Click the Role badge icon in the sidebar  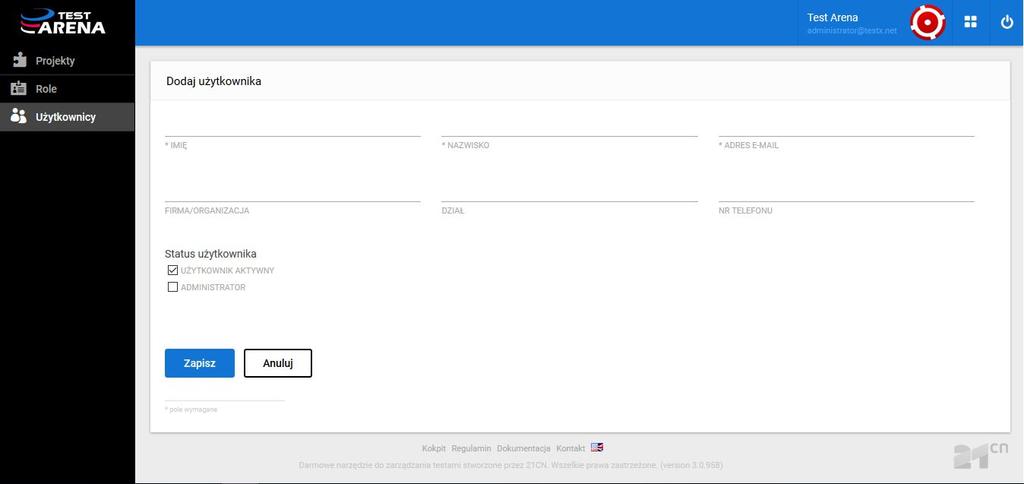(20, 89)
